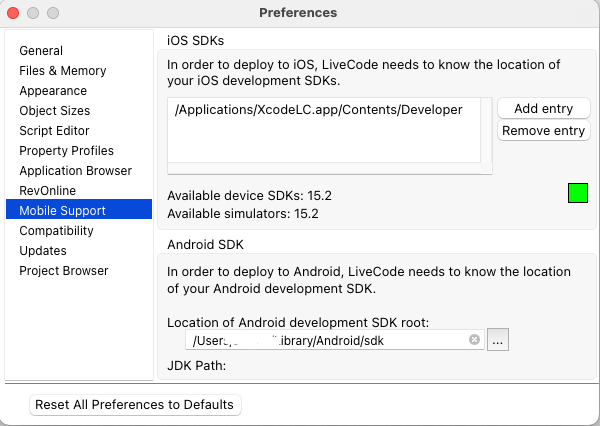Open Compatibility preferences

click(56, 230)
